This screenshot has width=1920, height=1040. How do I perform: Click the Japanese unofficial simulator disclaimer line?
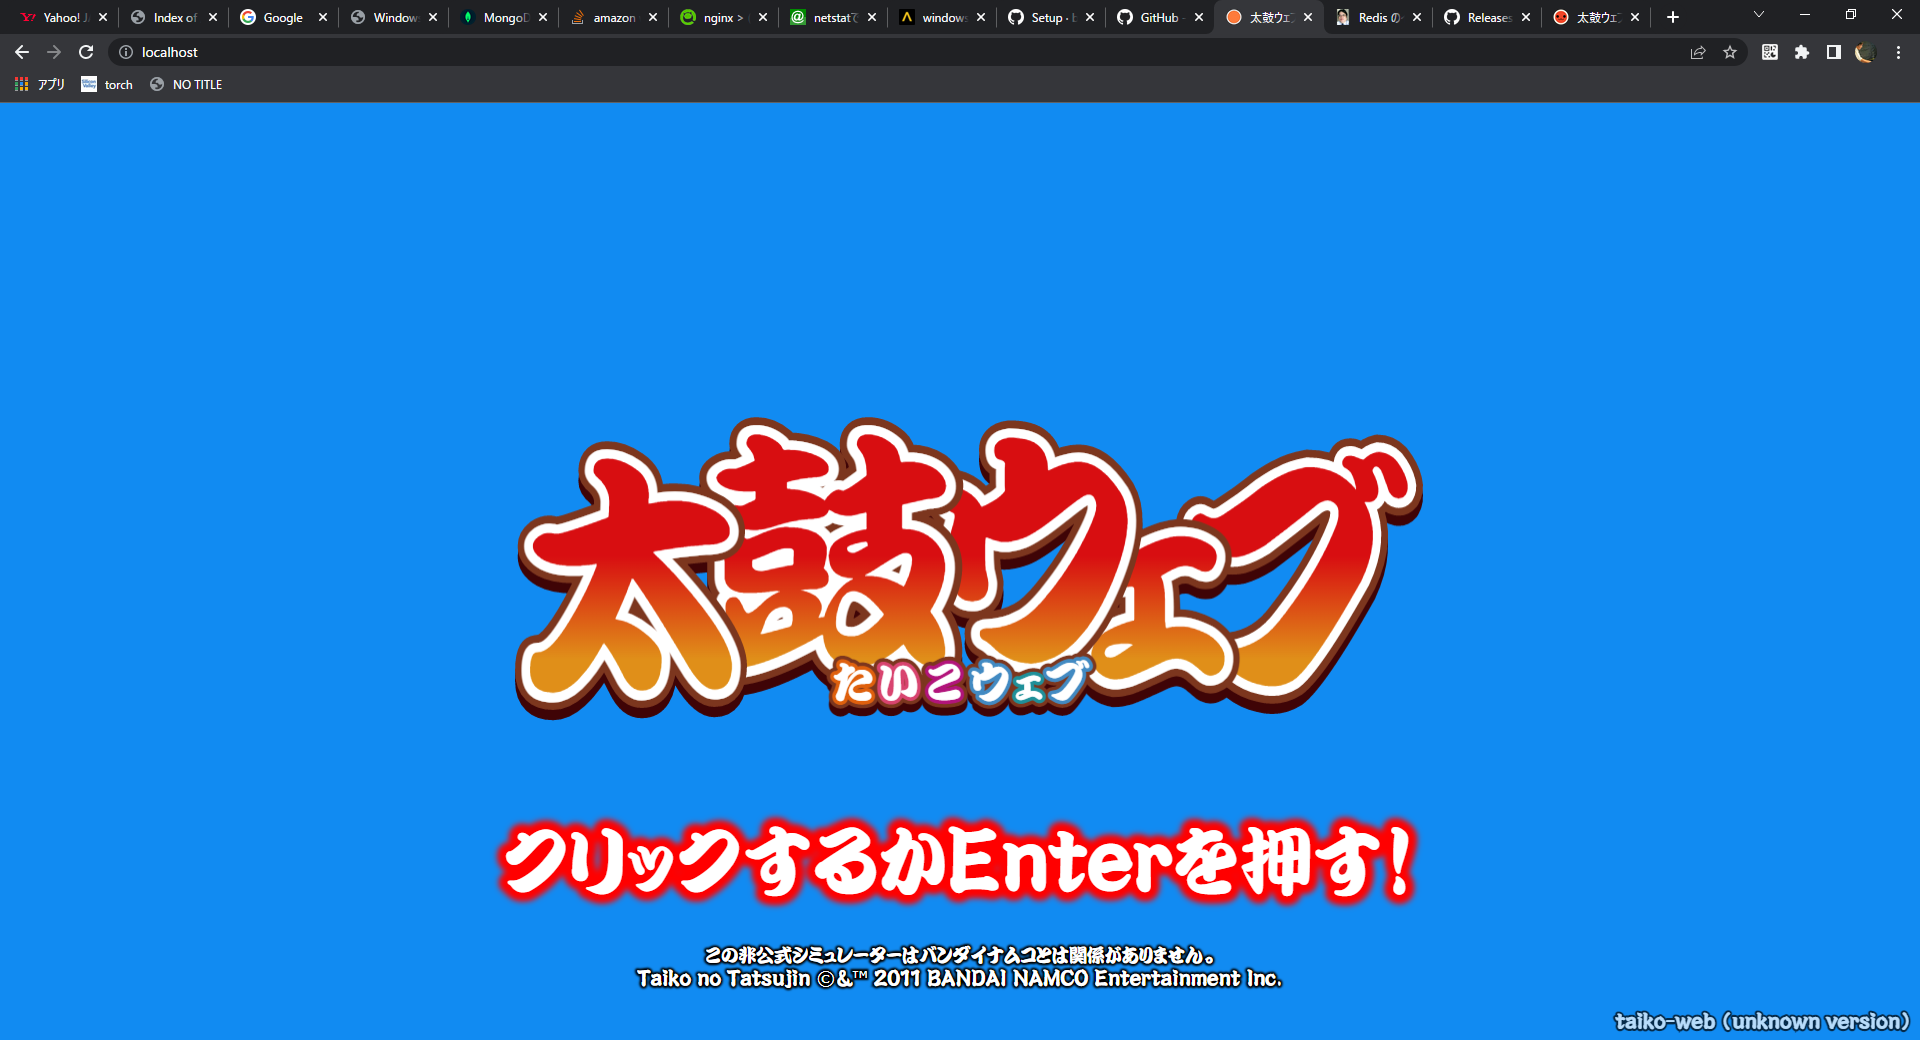959,955
